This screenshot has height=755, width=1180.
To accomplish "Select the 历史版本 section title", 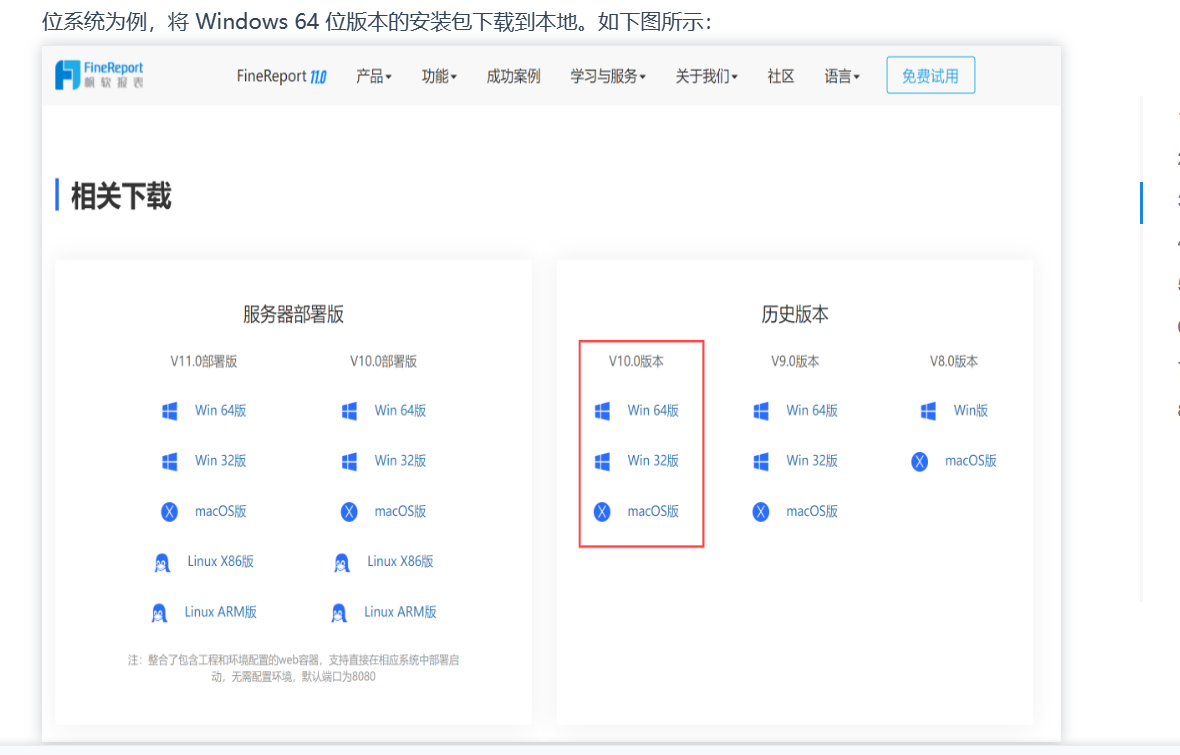I will [x=795, y=314].
